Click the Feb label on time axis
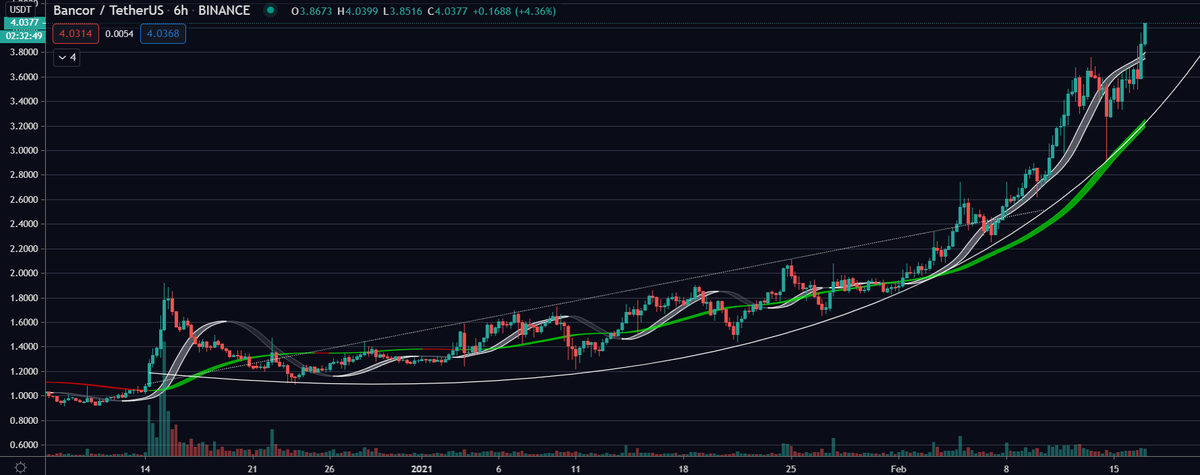Screen dimensions: 1200x475 click(x=899, y=467)
